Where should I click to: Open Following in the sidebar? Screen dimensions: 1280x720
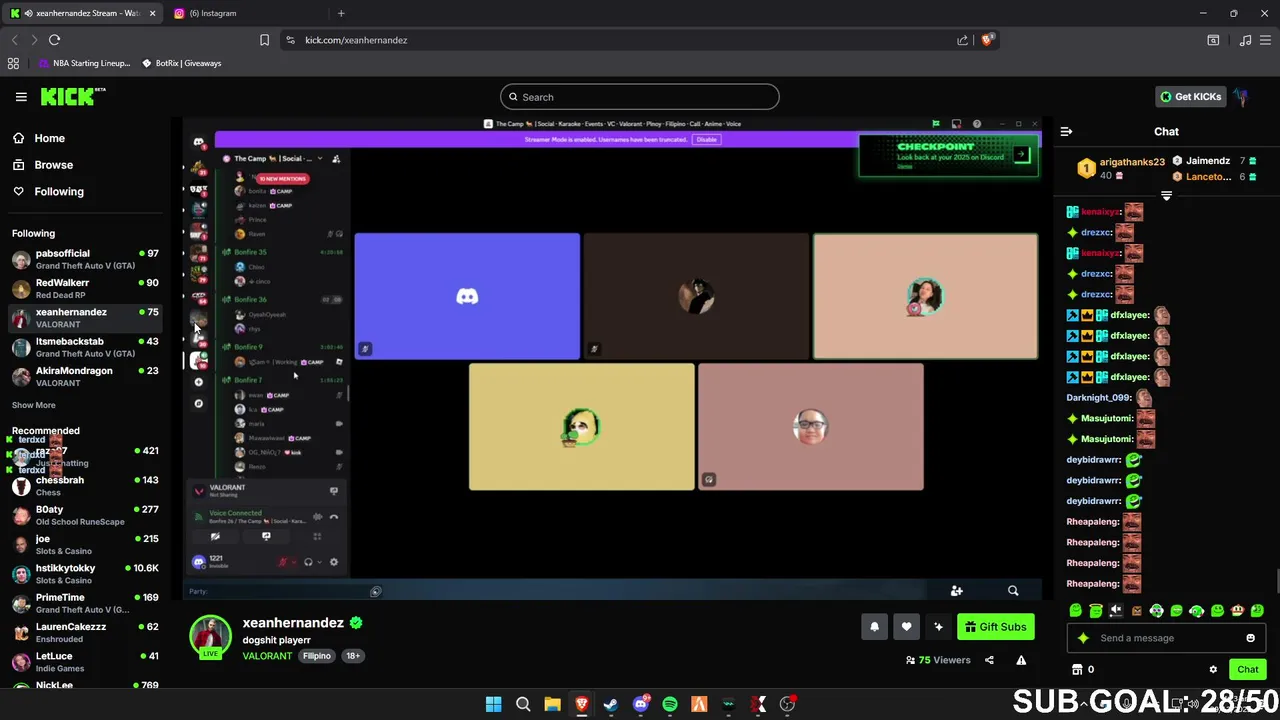pyautogui.click(x=59, y=191)
